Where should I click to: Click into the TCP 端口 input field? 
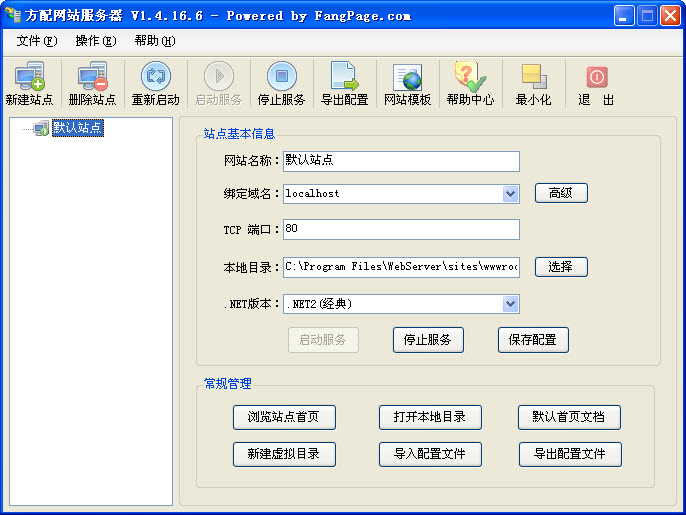tap(401, 229)
